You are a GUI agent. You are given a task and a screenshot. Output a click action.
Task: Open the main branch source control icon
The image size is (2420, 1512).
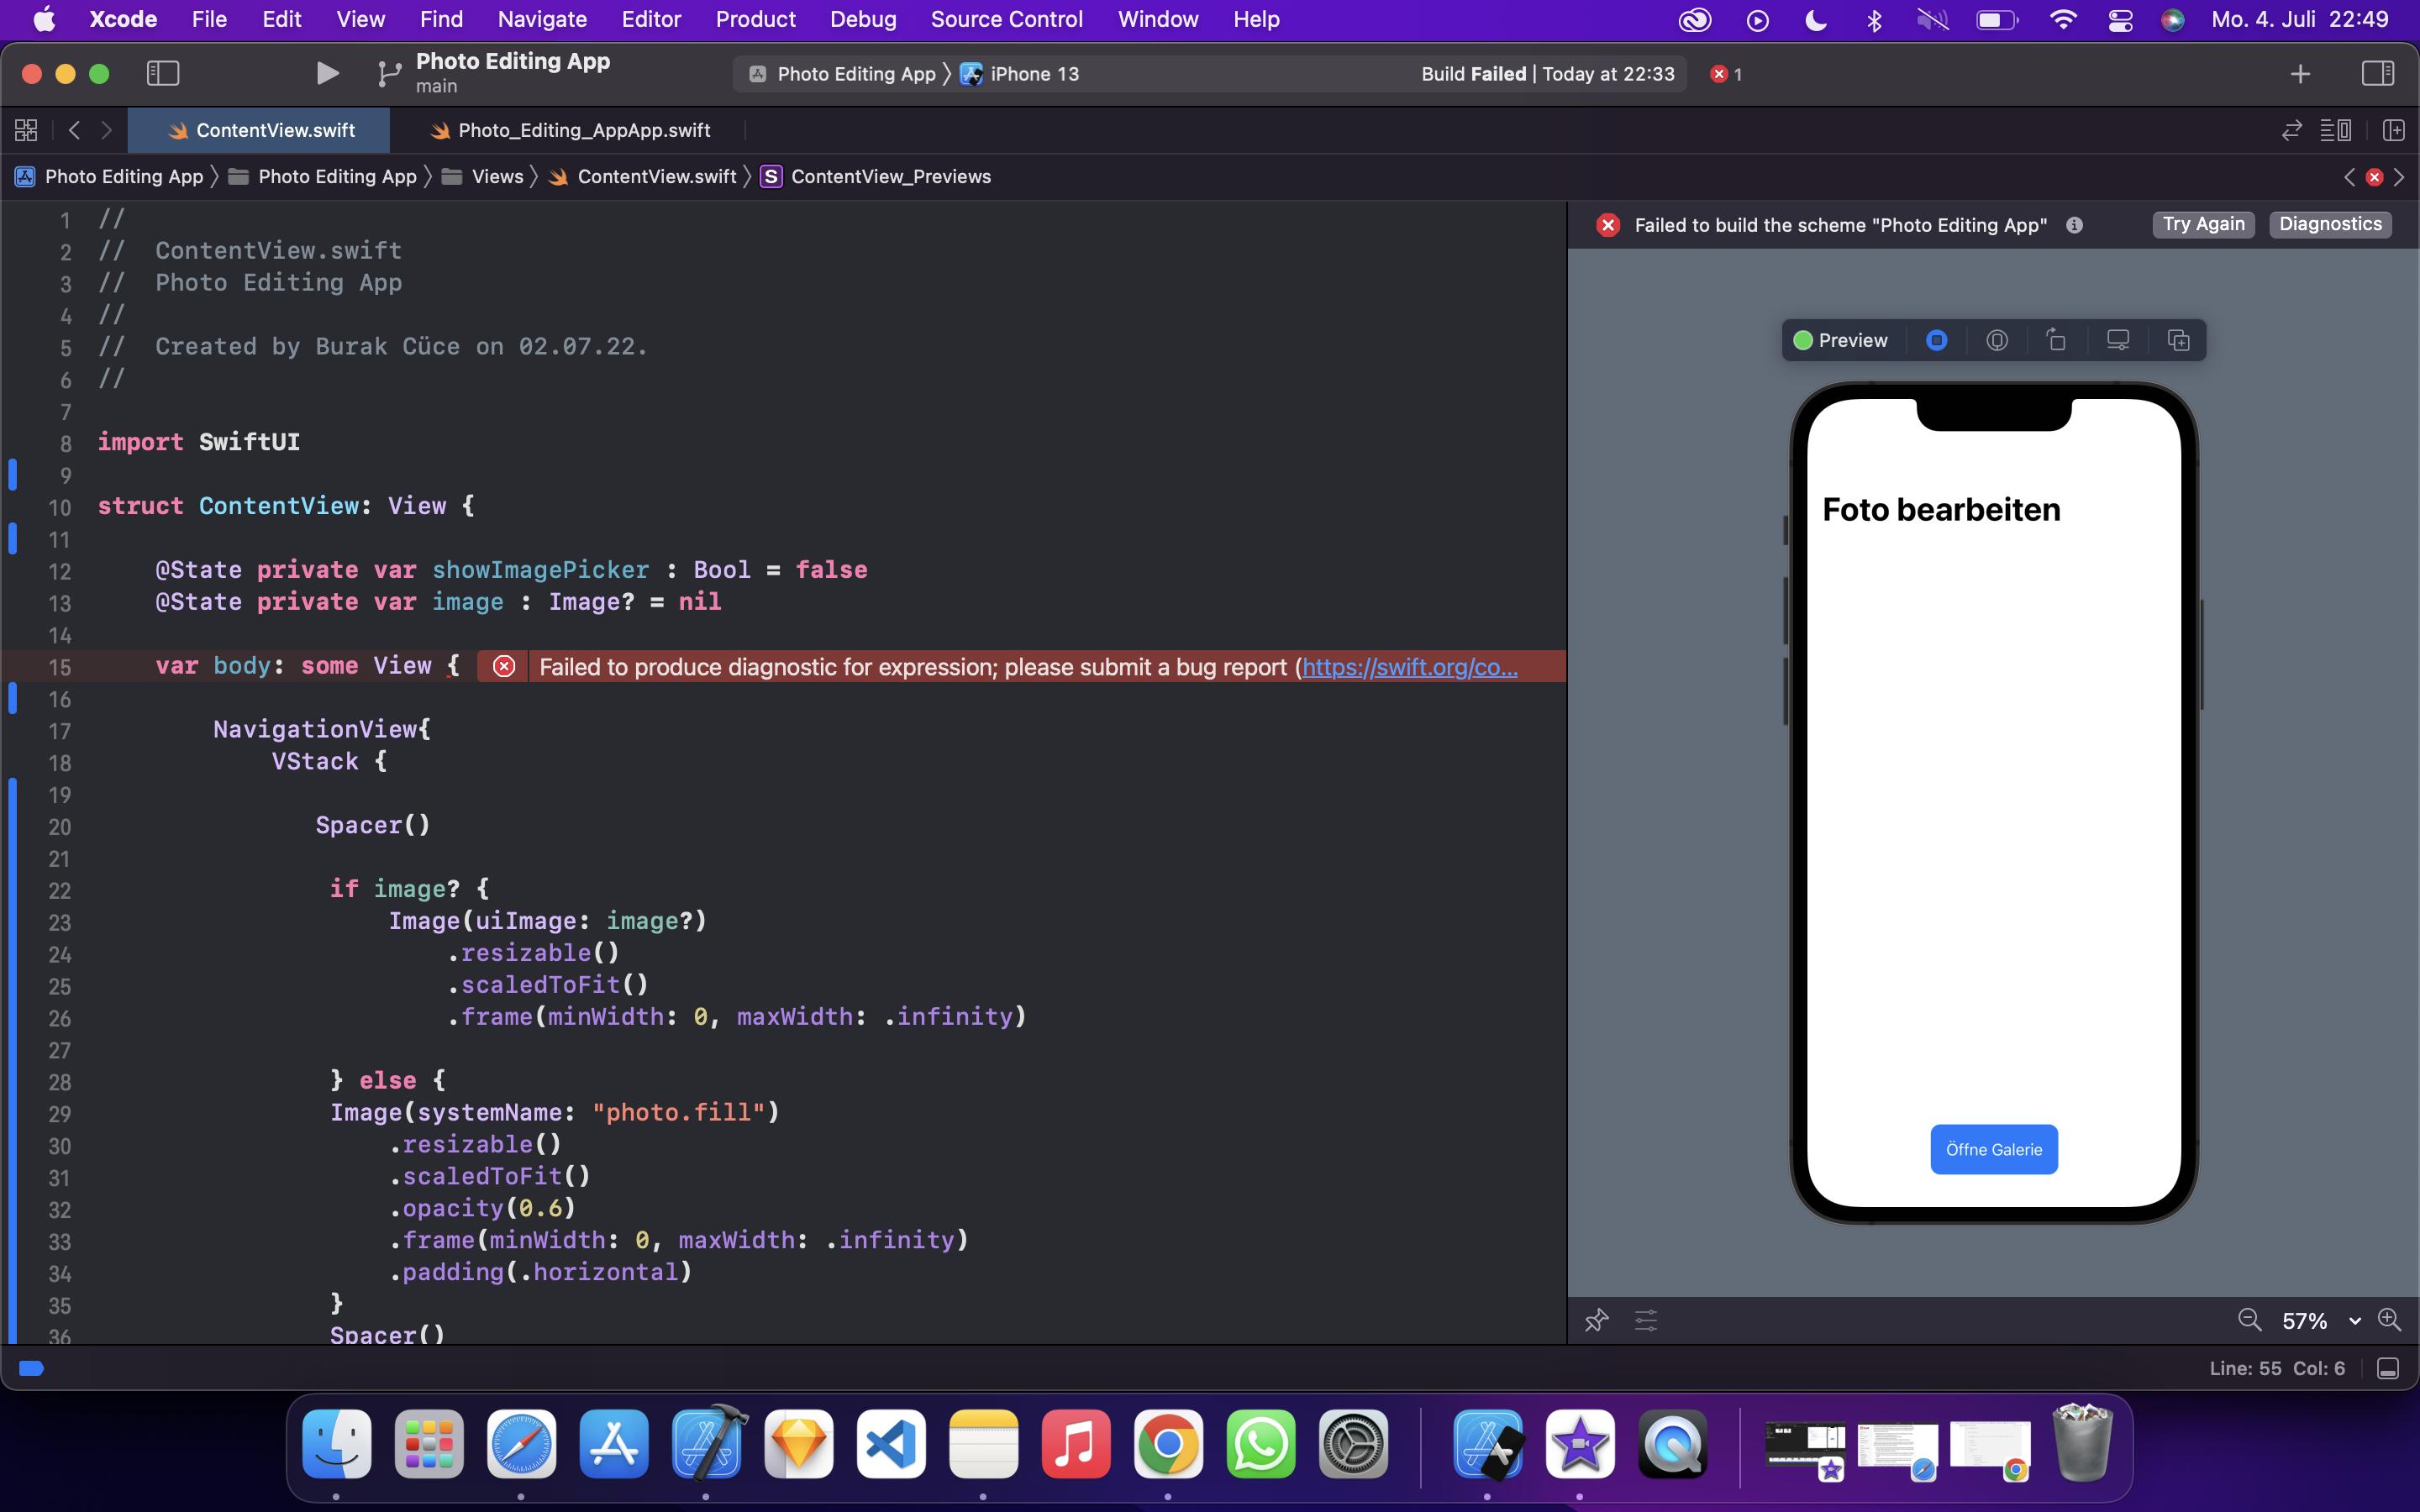[x=388, y=73]
